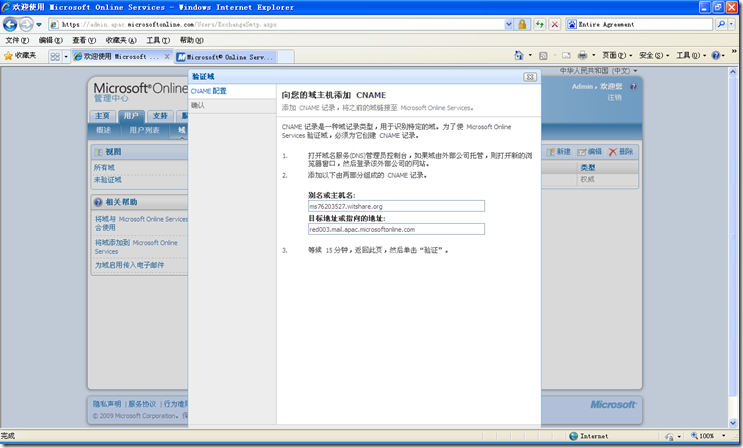
Task: Open the 收藏夹 menu in menu bar
Action: [121, 40]
